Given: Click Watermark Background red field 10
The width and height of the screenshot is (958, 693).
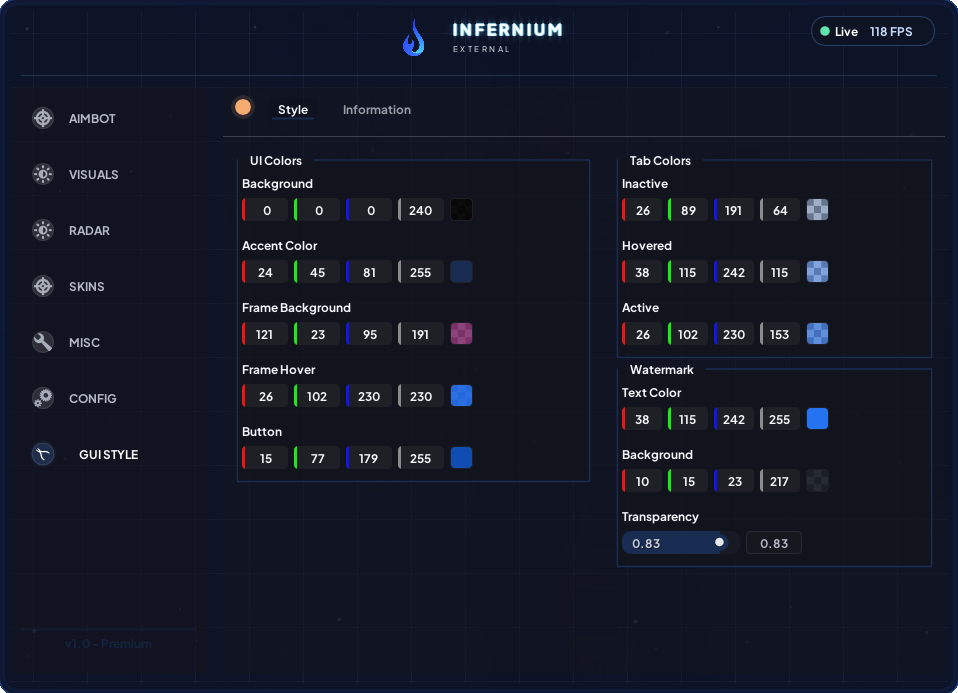Looking at the screenshot, I should [642, 482].
